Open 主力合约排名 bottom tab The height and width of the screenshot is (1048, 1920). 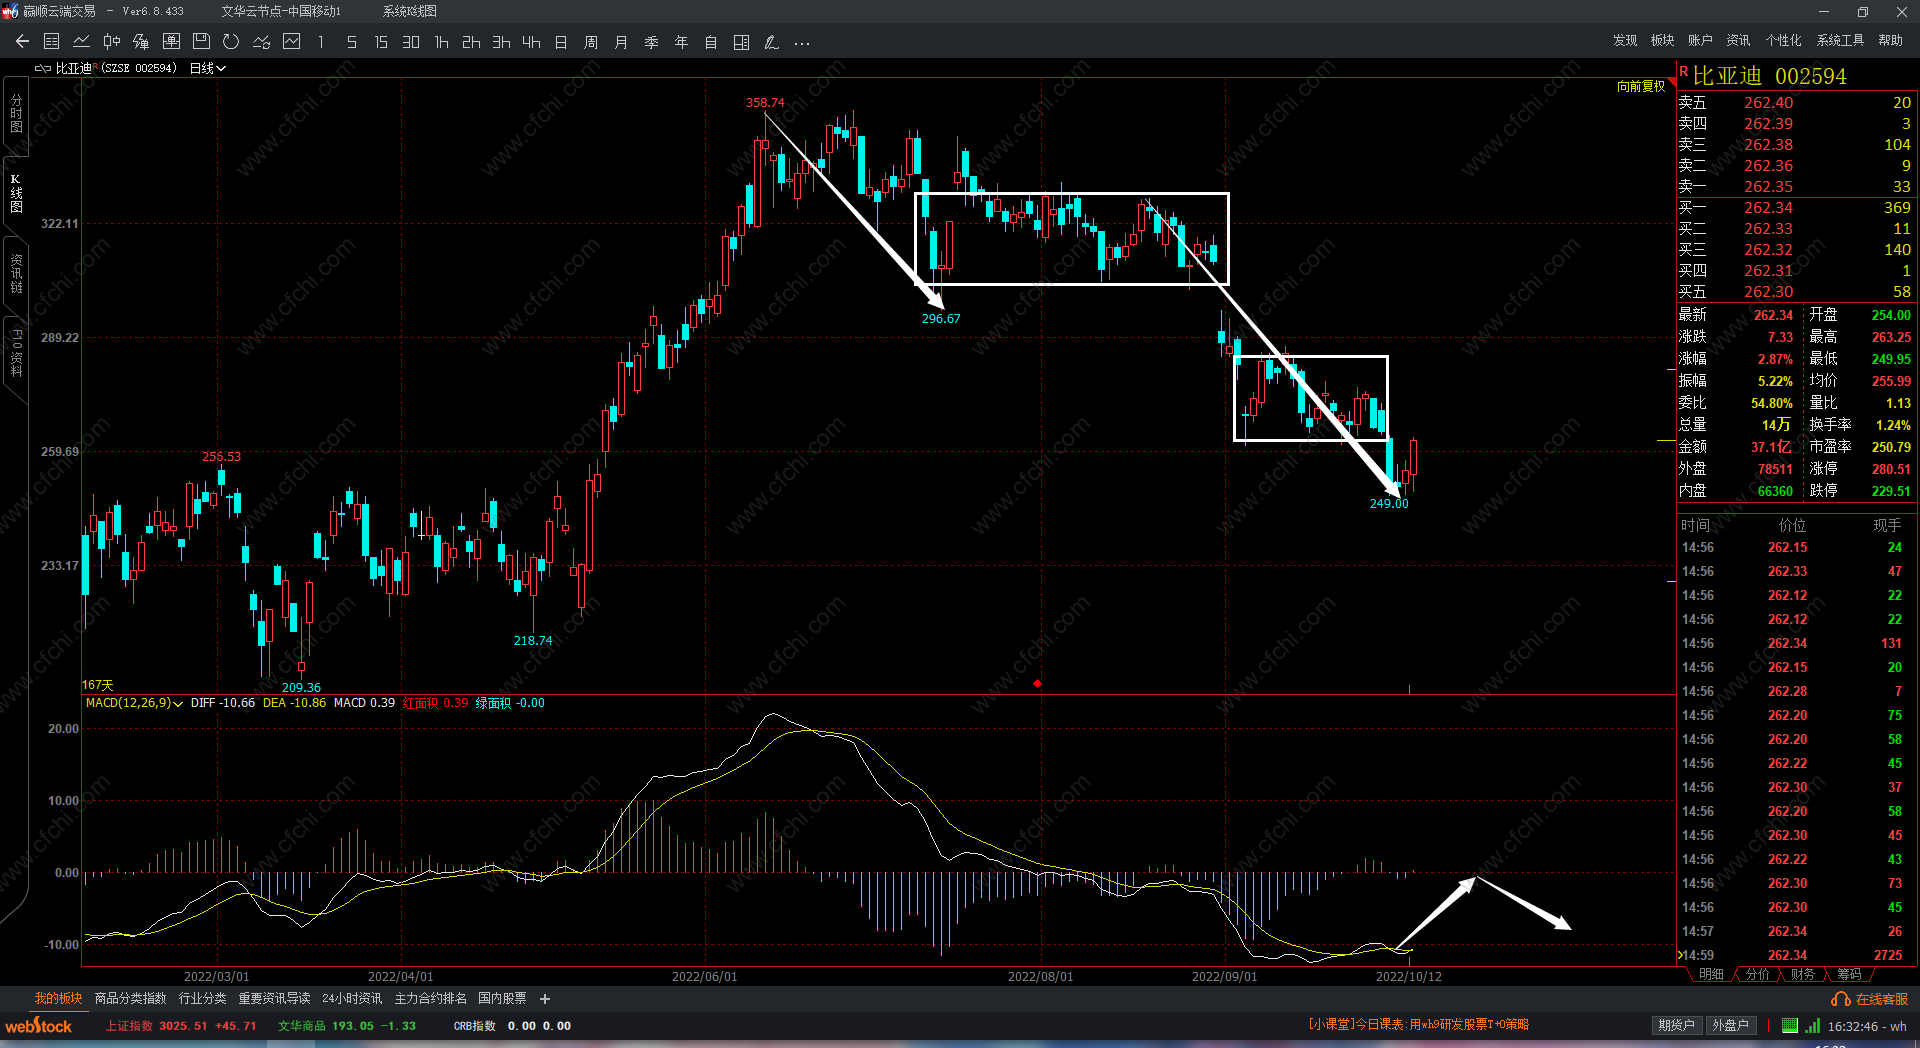pyautogui.click(x=430, y=999)
